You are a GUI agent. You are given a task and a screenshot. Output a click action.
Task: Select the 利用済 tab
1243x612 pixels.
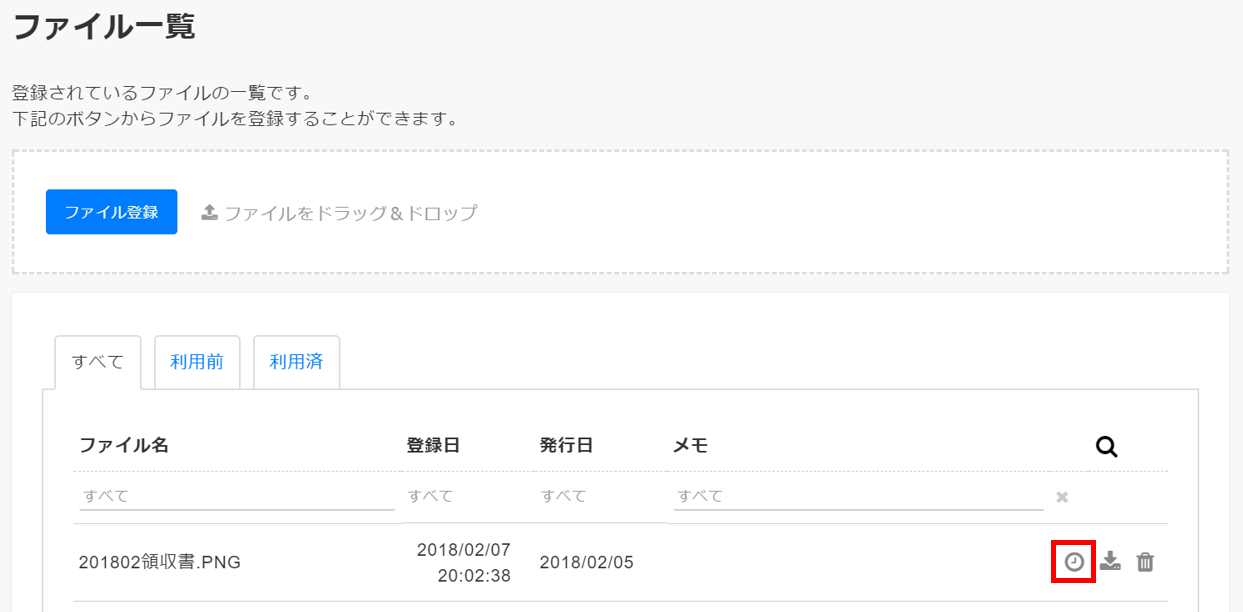(296, 362)
